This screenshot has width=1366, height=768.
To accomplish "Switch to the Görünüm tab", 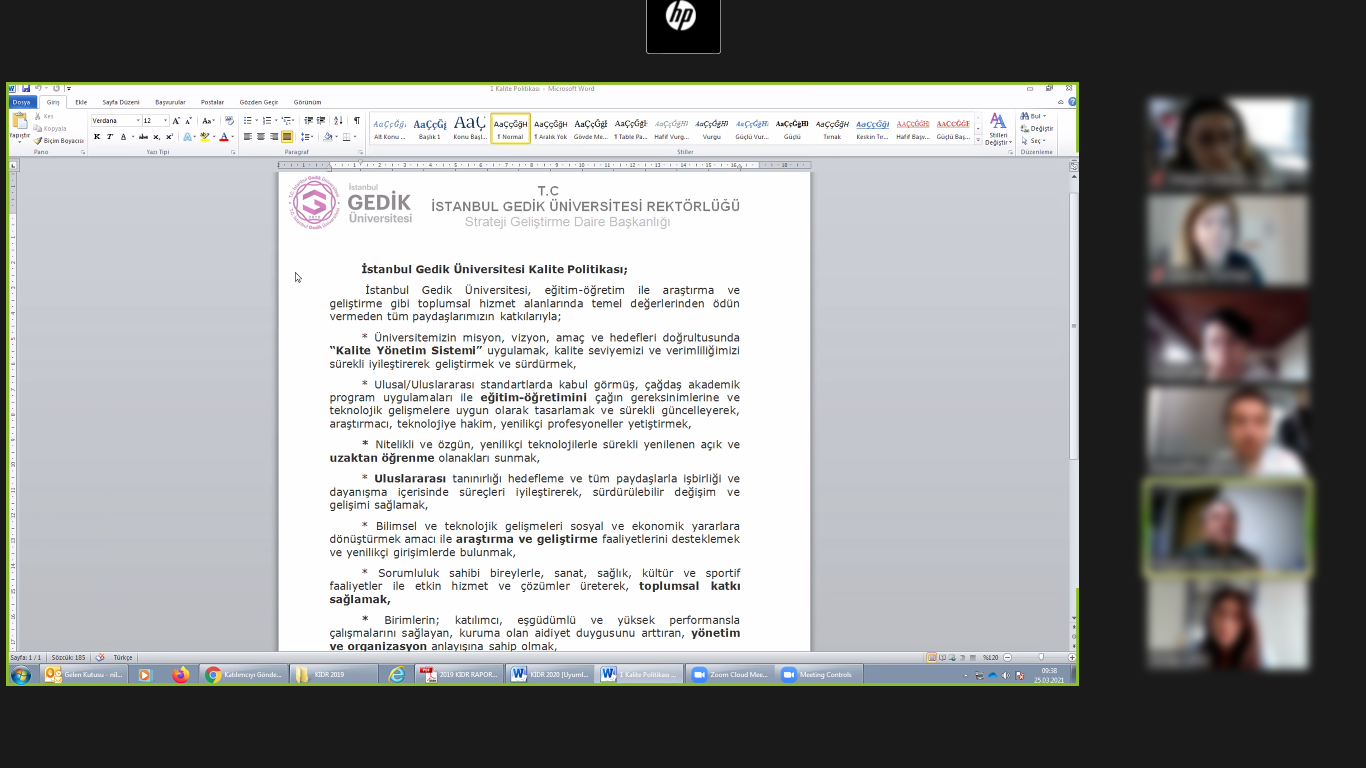I will [x=307, y=102].
